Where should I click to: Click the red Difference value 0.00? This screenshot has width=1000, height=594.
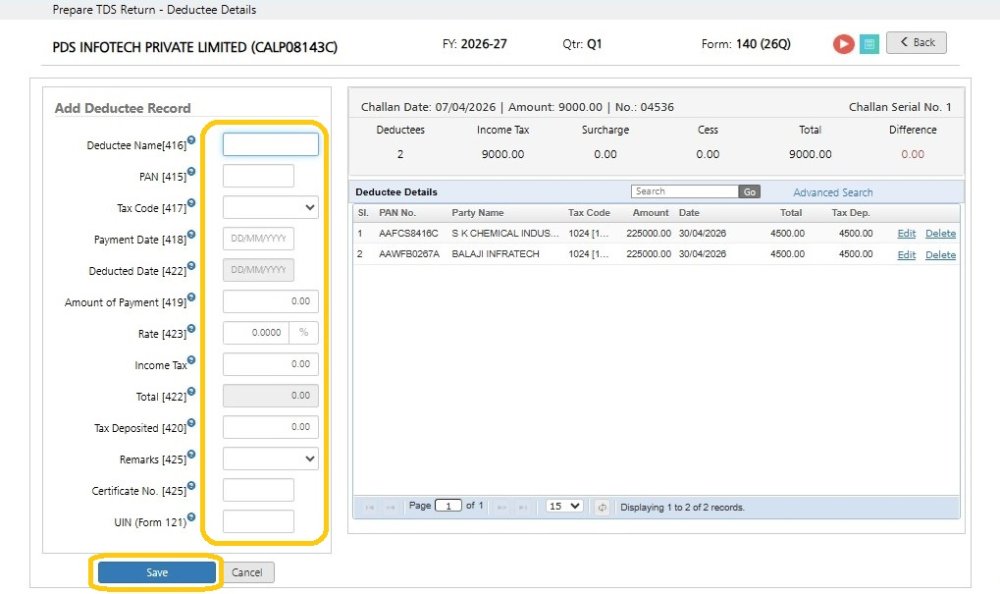[x=913, y=154]
